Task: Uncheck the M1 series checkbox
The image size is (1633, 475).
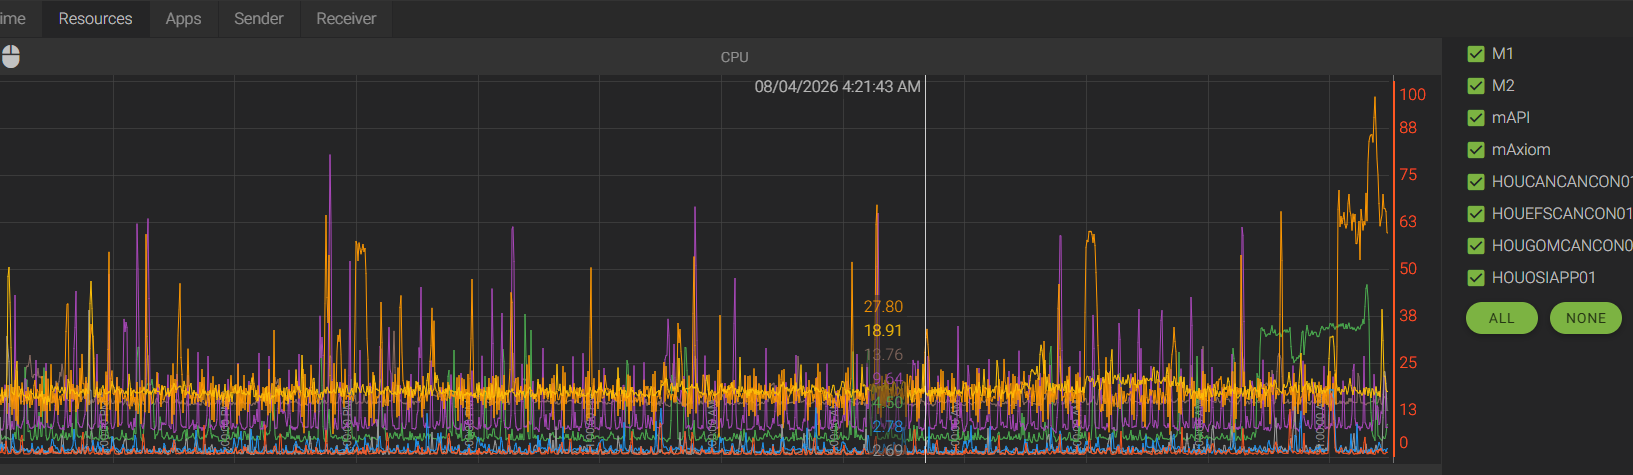Action: coord(1475,54)
